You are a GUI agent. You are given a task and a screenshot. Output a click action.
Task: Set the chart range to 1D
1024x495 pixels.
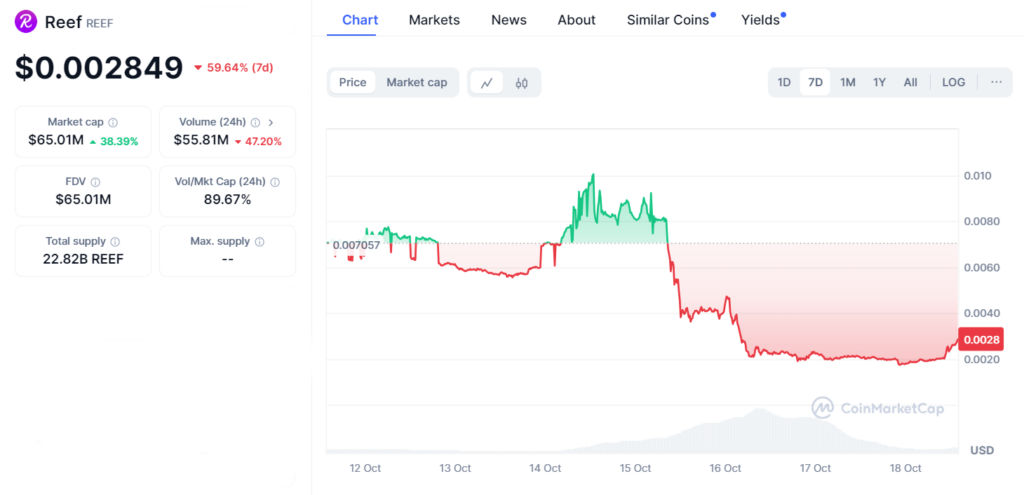(784, 82)
